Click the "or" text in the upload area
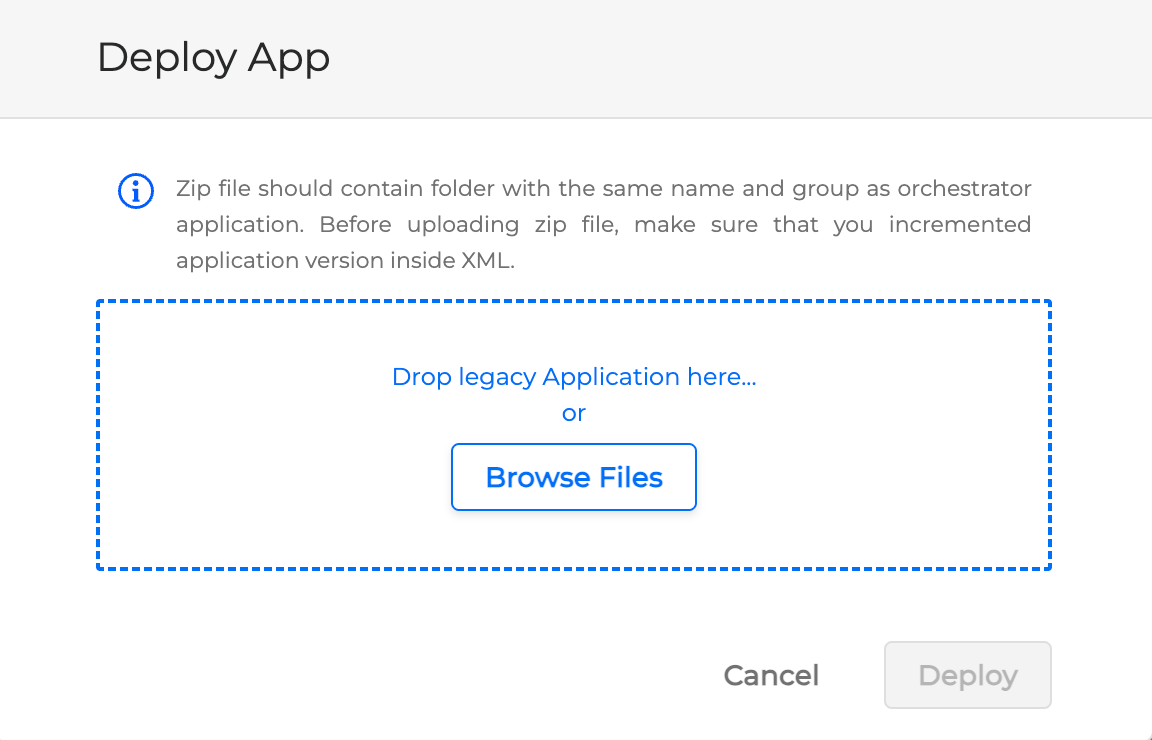Screen dimensions: 1152x740 pos(573,413)
